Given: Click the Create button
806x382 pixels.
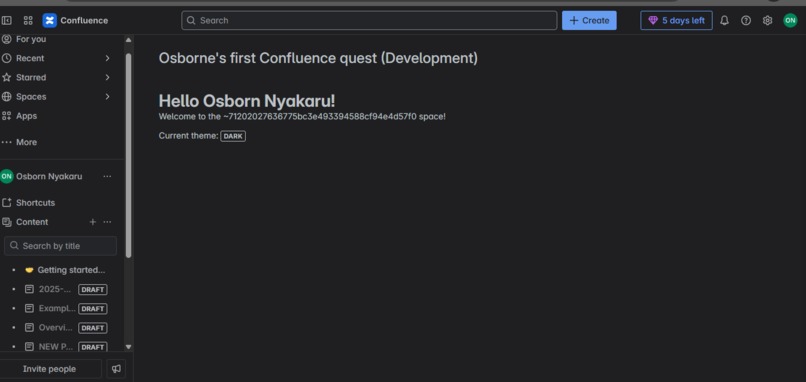Looking at the screenshot, I should (589, 21).
